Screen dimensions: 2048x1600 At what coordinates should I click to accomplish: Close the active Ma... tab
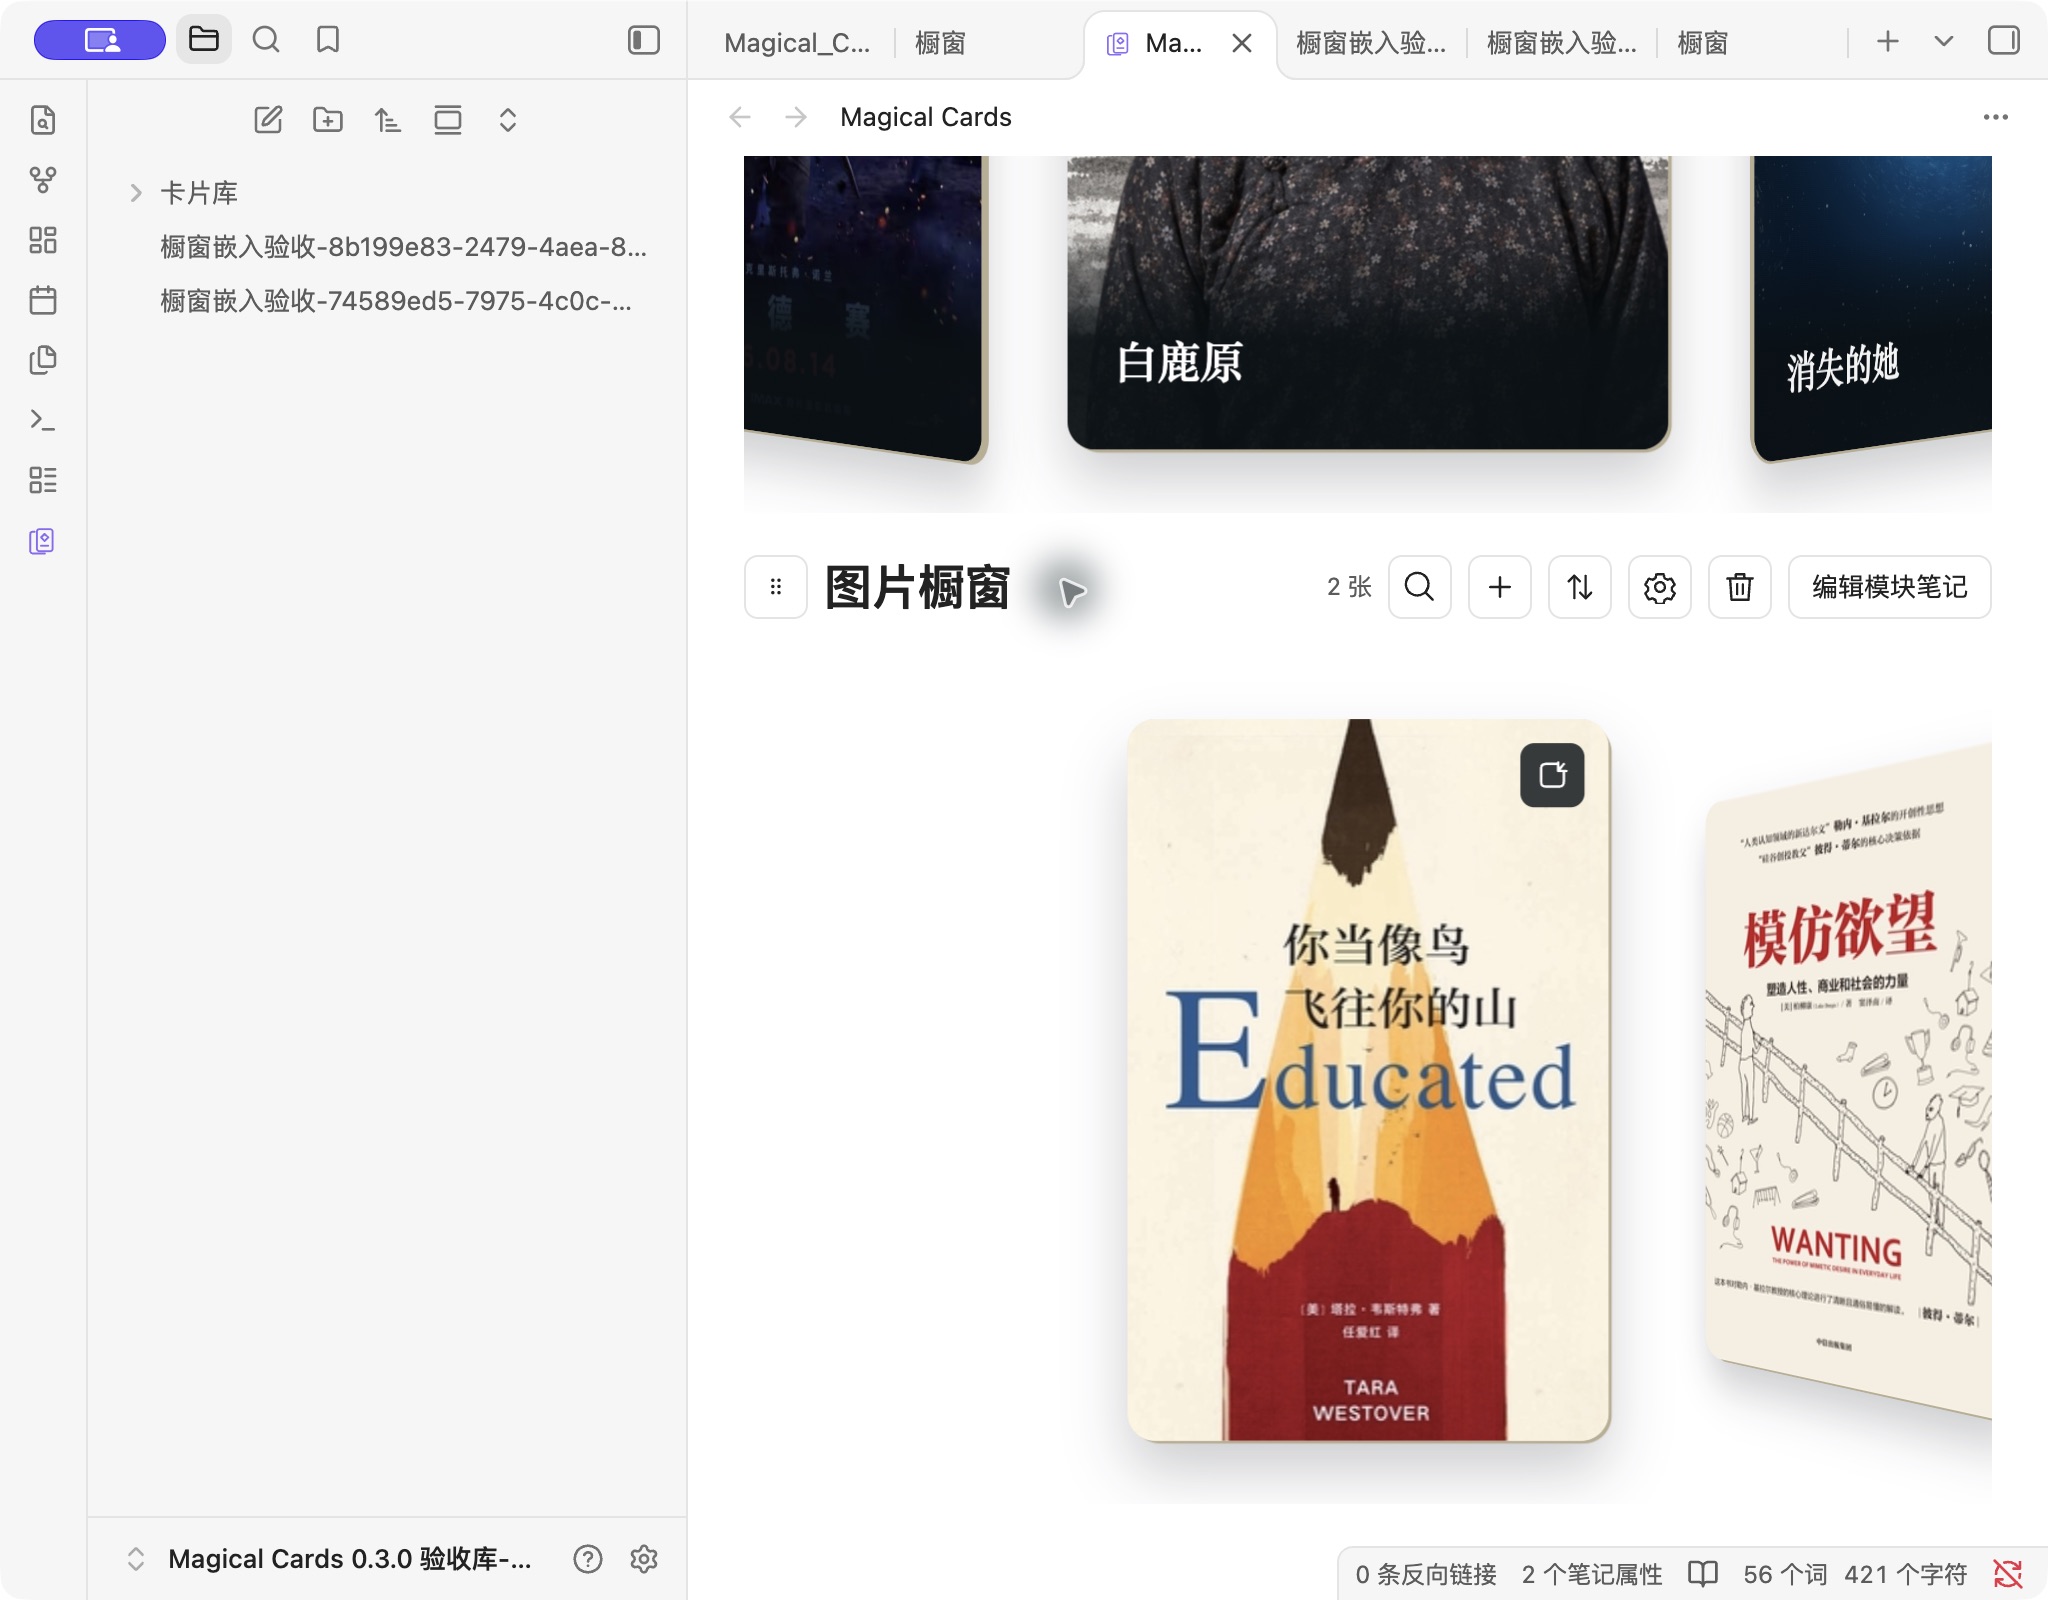[1242, 43]
